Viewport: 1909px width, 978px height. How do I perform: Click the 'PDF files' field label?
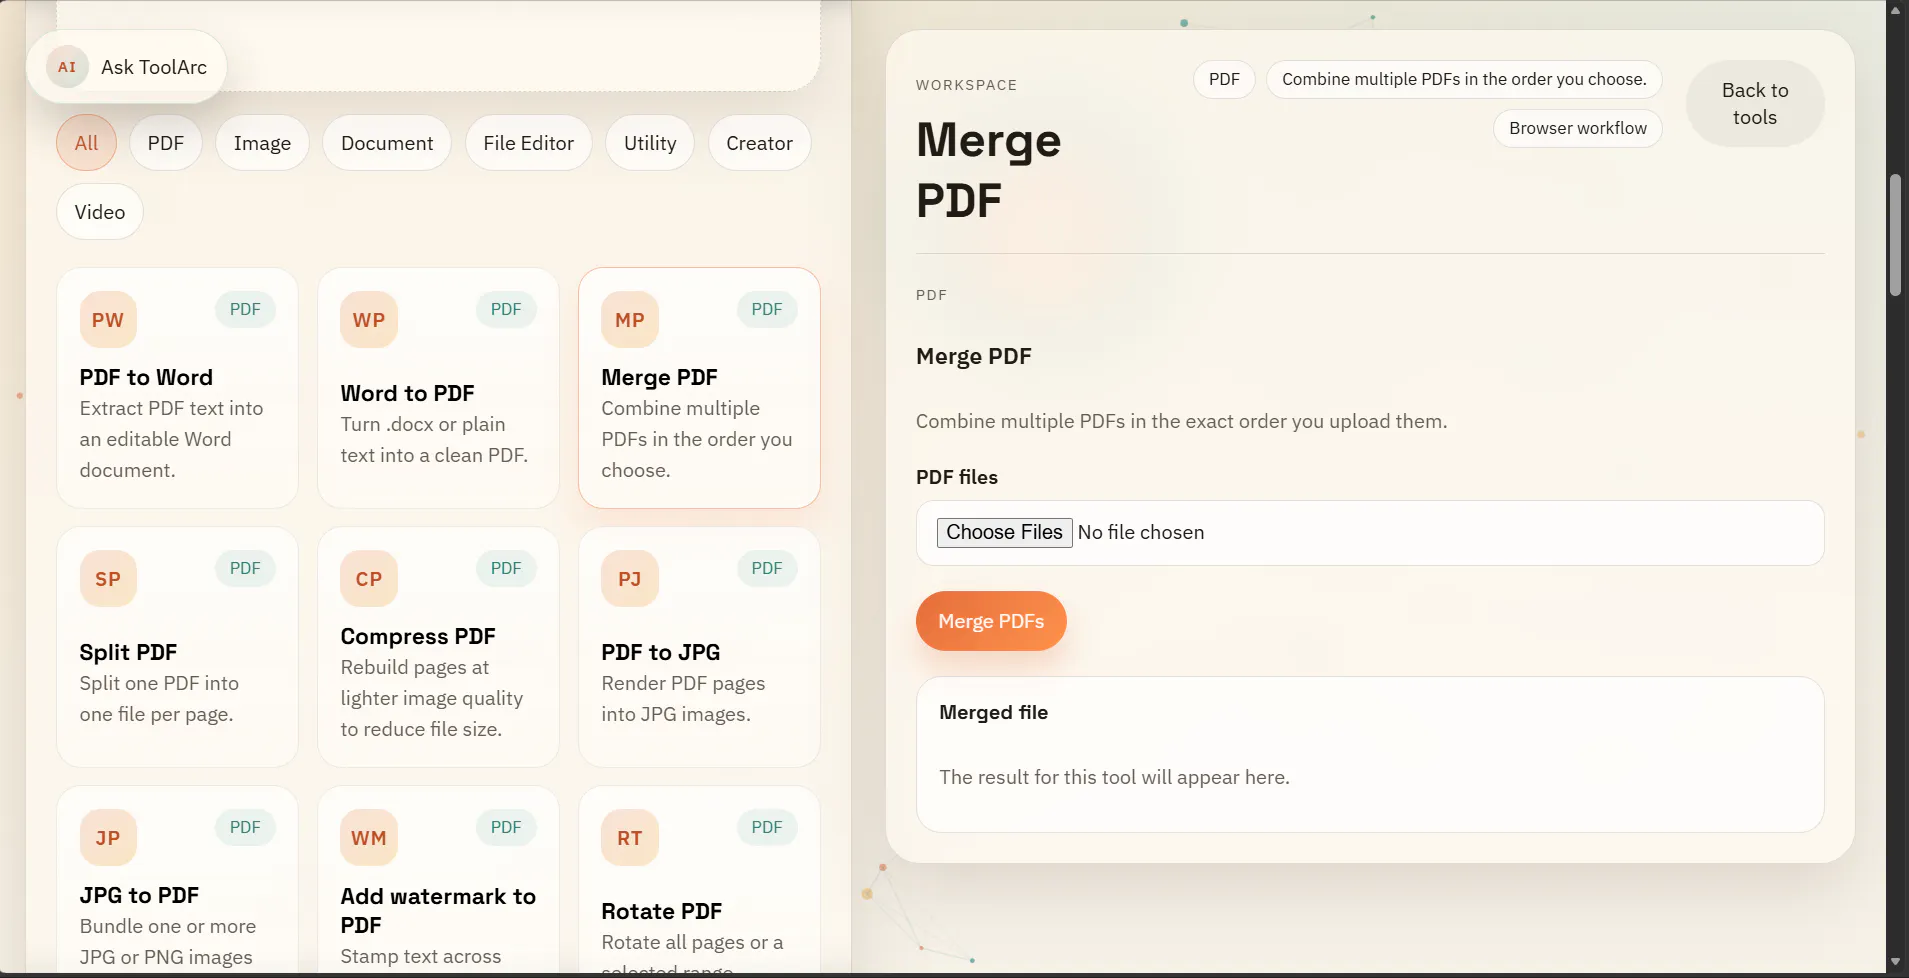coord(957,477)
